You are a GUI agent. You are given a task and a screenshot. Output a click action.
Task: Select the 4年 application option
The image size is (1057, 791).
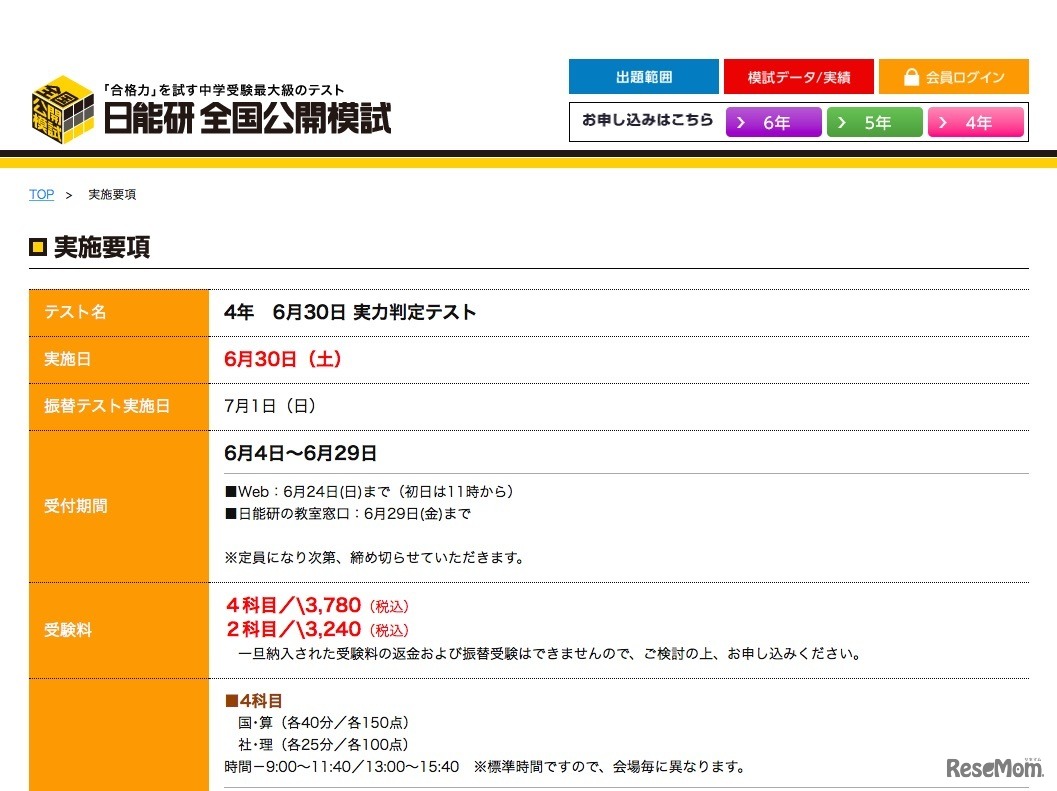click(x=976, y=122)
